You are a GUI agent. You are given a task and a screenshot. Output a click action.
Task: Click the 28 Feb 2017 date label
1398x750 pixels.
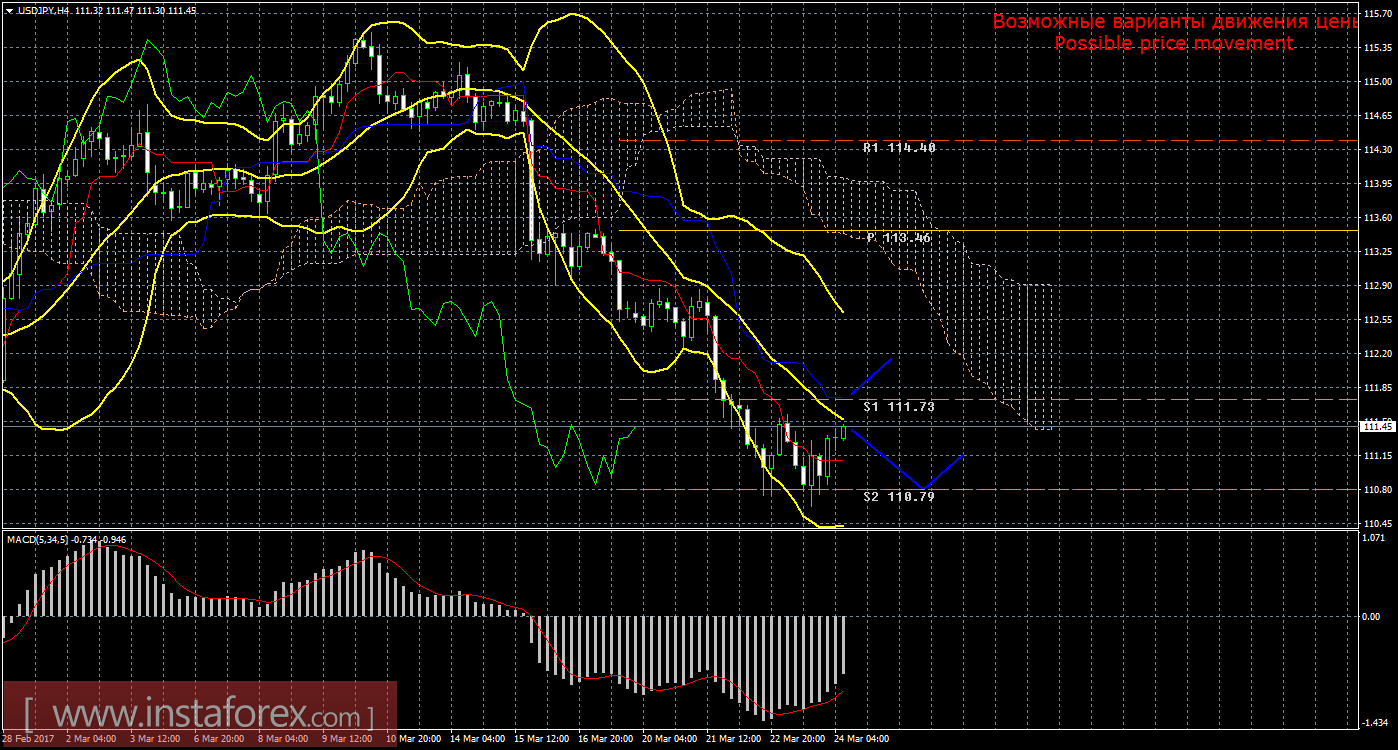pyautogui.click(x=28, y=739)
